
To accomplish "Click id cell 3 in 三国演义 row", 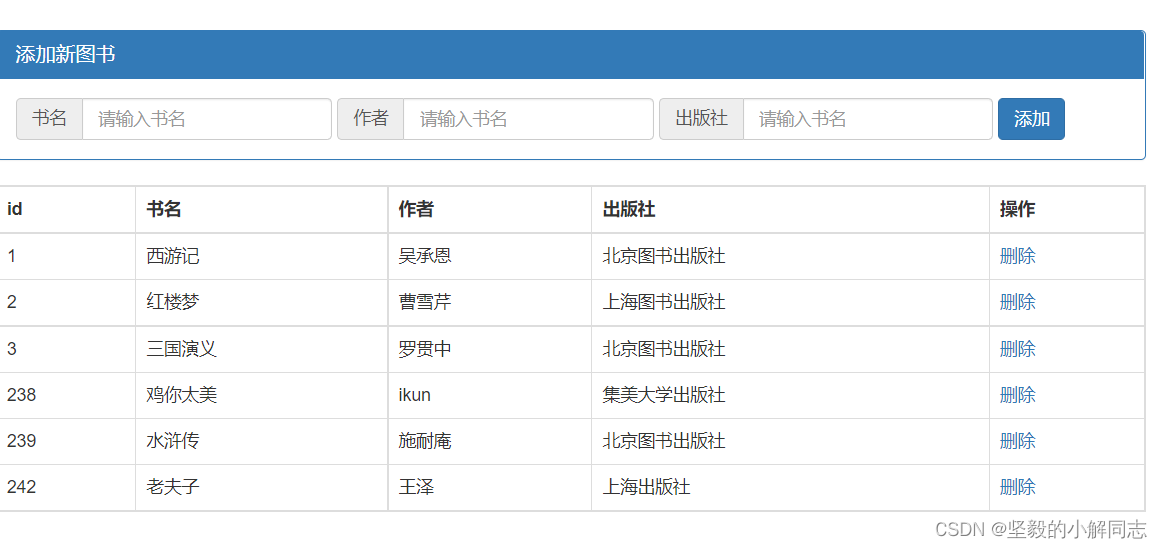I will (67, 349).
